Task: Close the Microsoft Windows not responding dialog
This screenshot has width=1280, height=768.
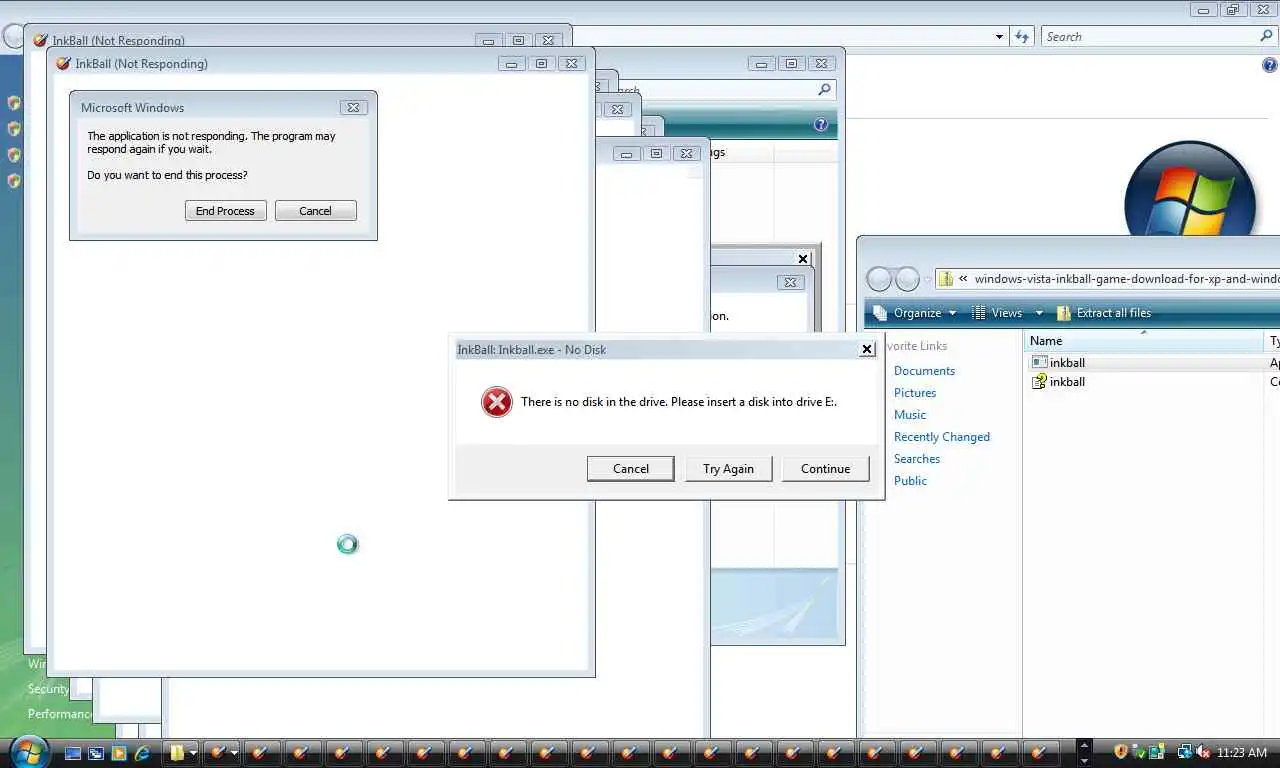Action: (x=352, y=107)
